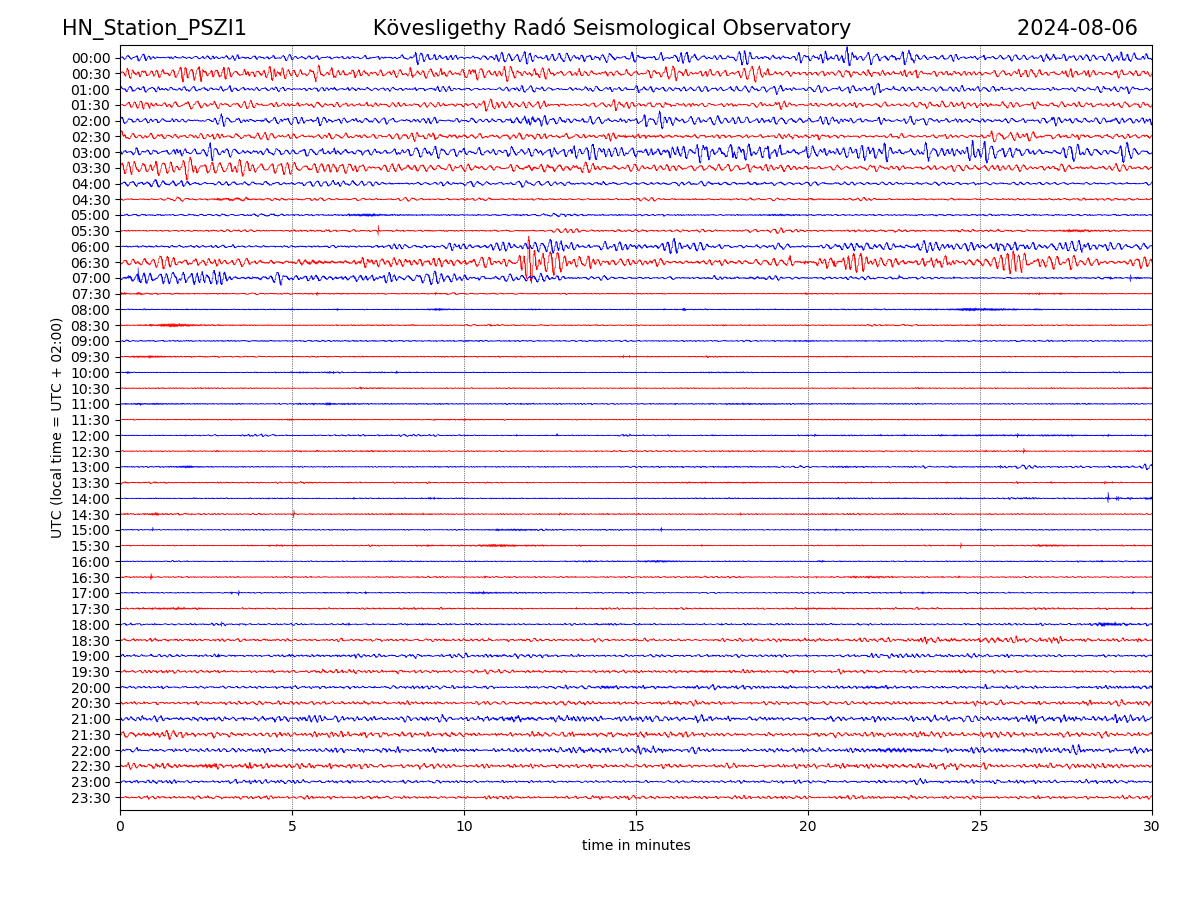Screen dimensions: 1200x900
Task: Select the 5 minute x-axis tick label
Action: [292, 827]
